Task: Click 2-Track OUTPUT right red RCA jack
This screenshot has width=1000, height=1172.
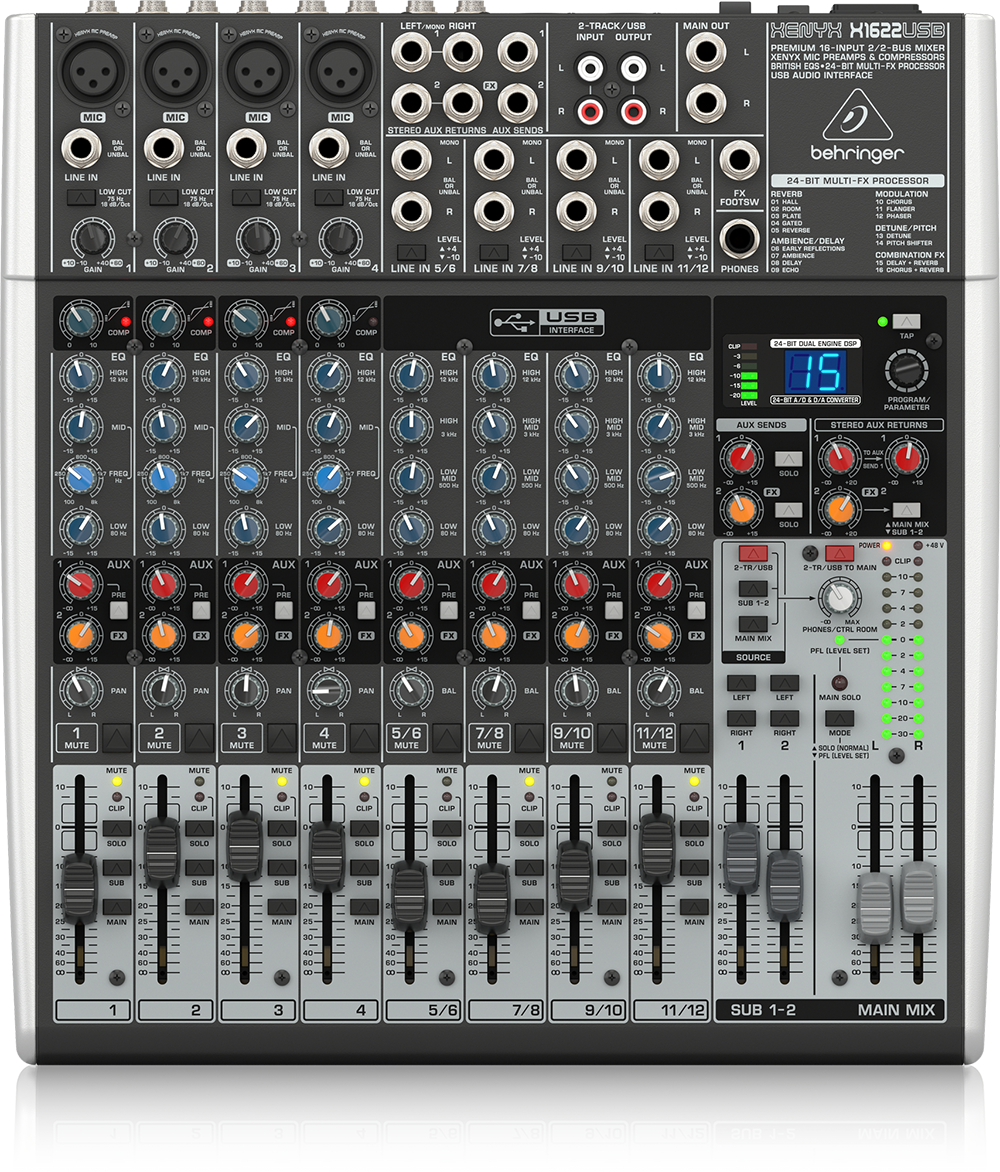Action: pos(633,112)
